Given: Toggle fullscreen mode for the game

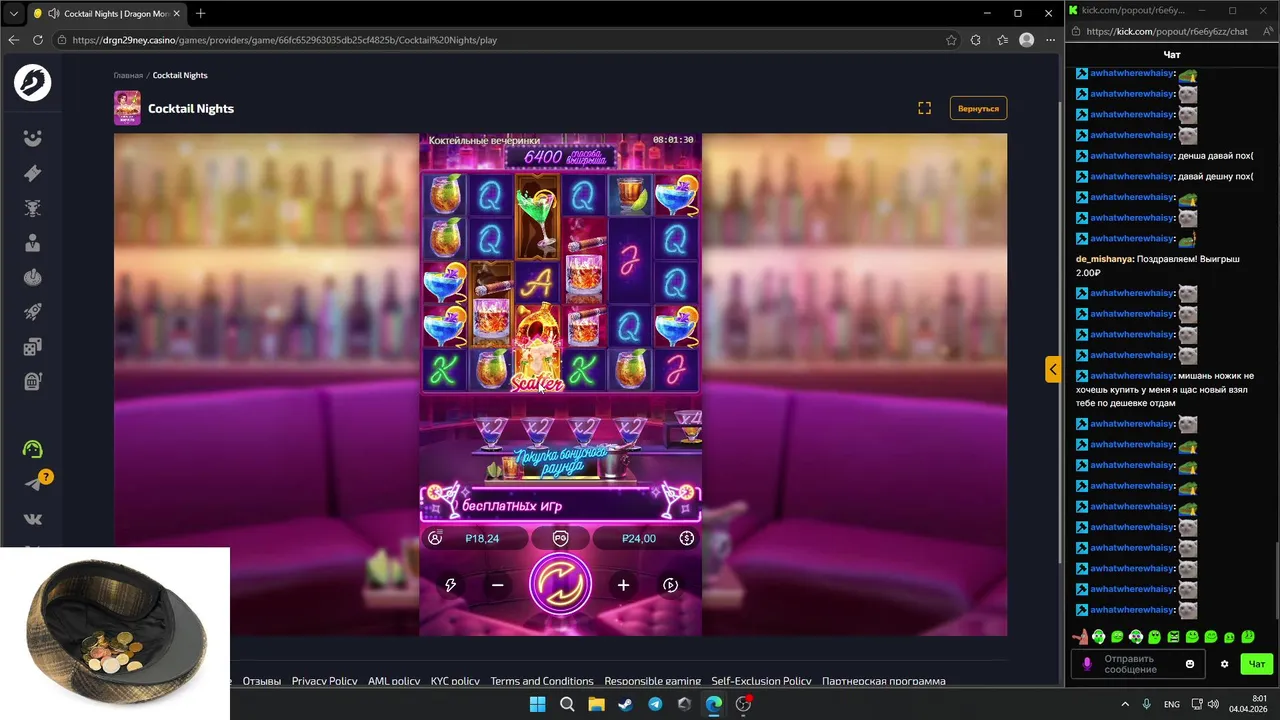Looking at the screenshot, I should [924, 108].
